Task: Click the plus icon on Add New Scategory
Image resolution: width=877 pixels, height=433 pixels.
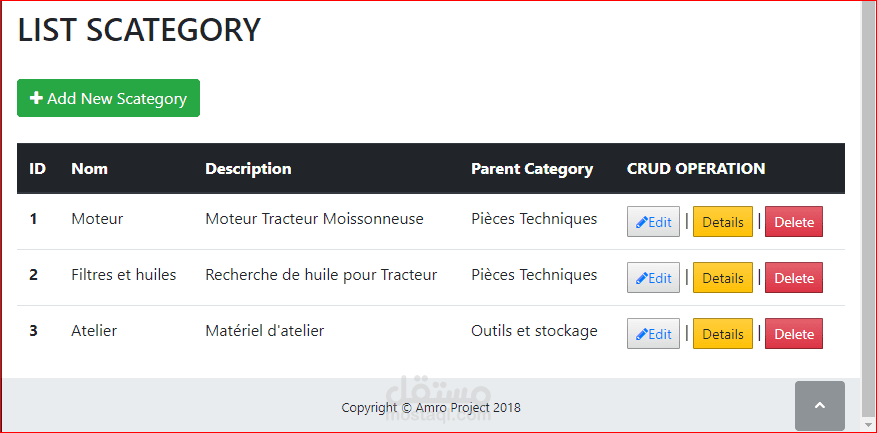Action: tap(36, 98)
